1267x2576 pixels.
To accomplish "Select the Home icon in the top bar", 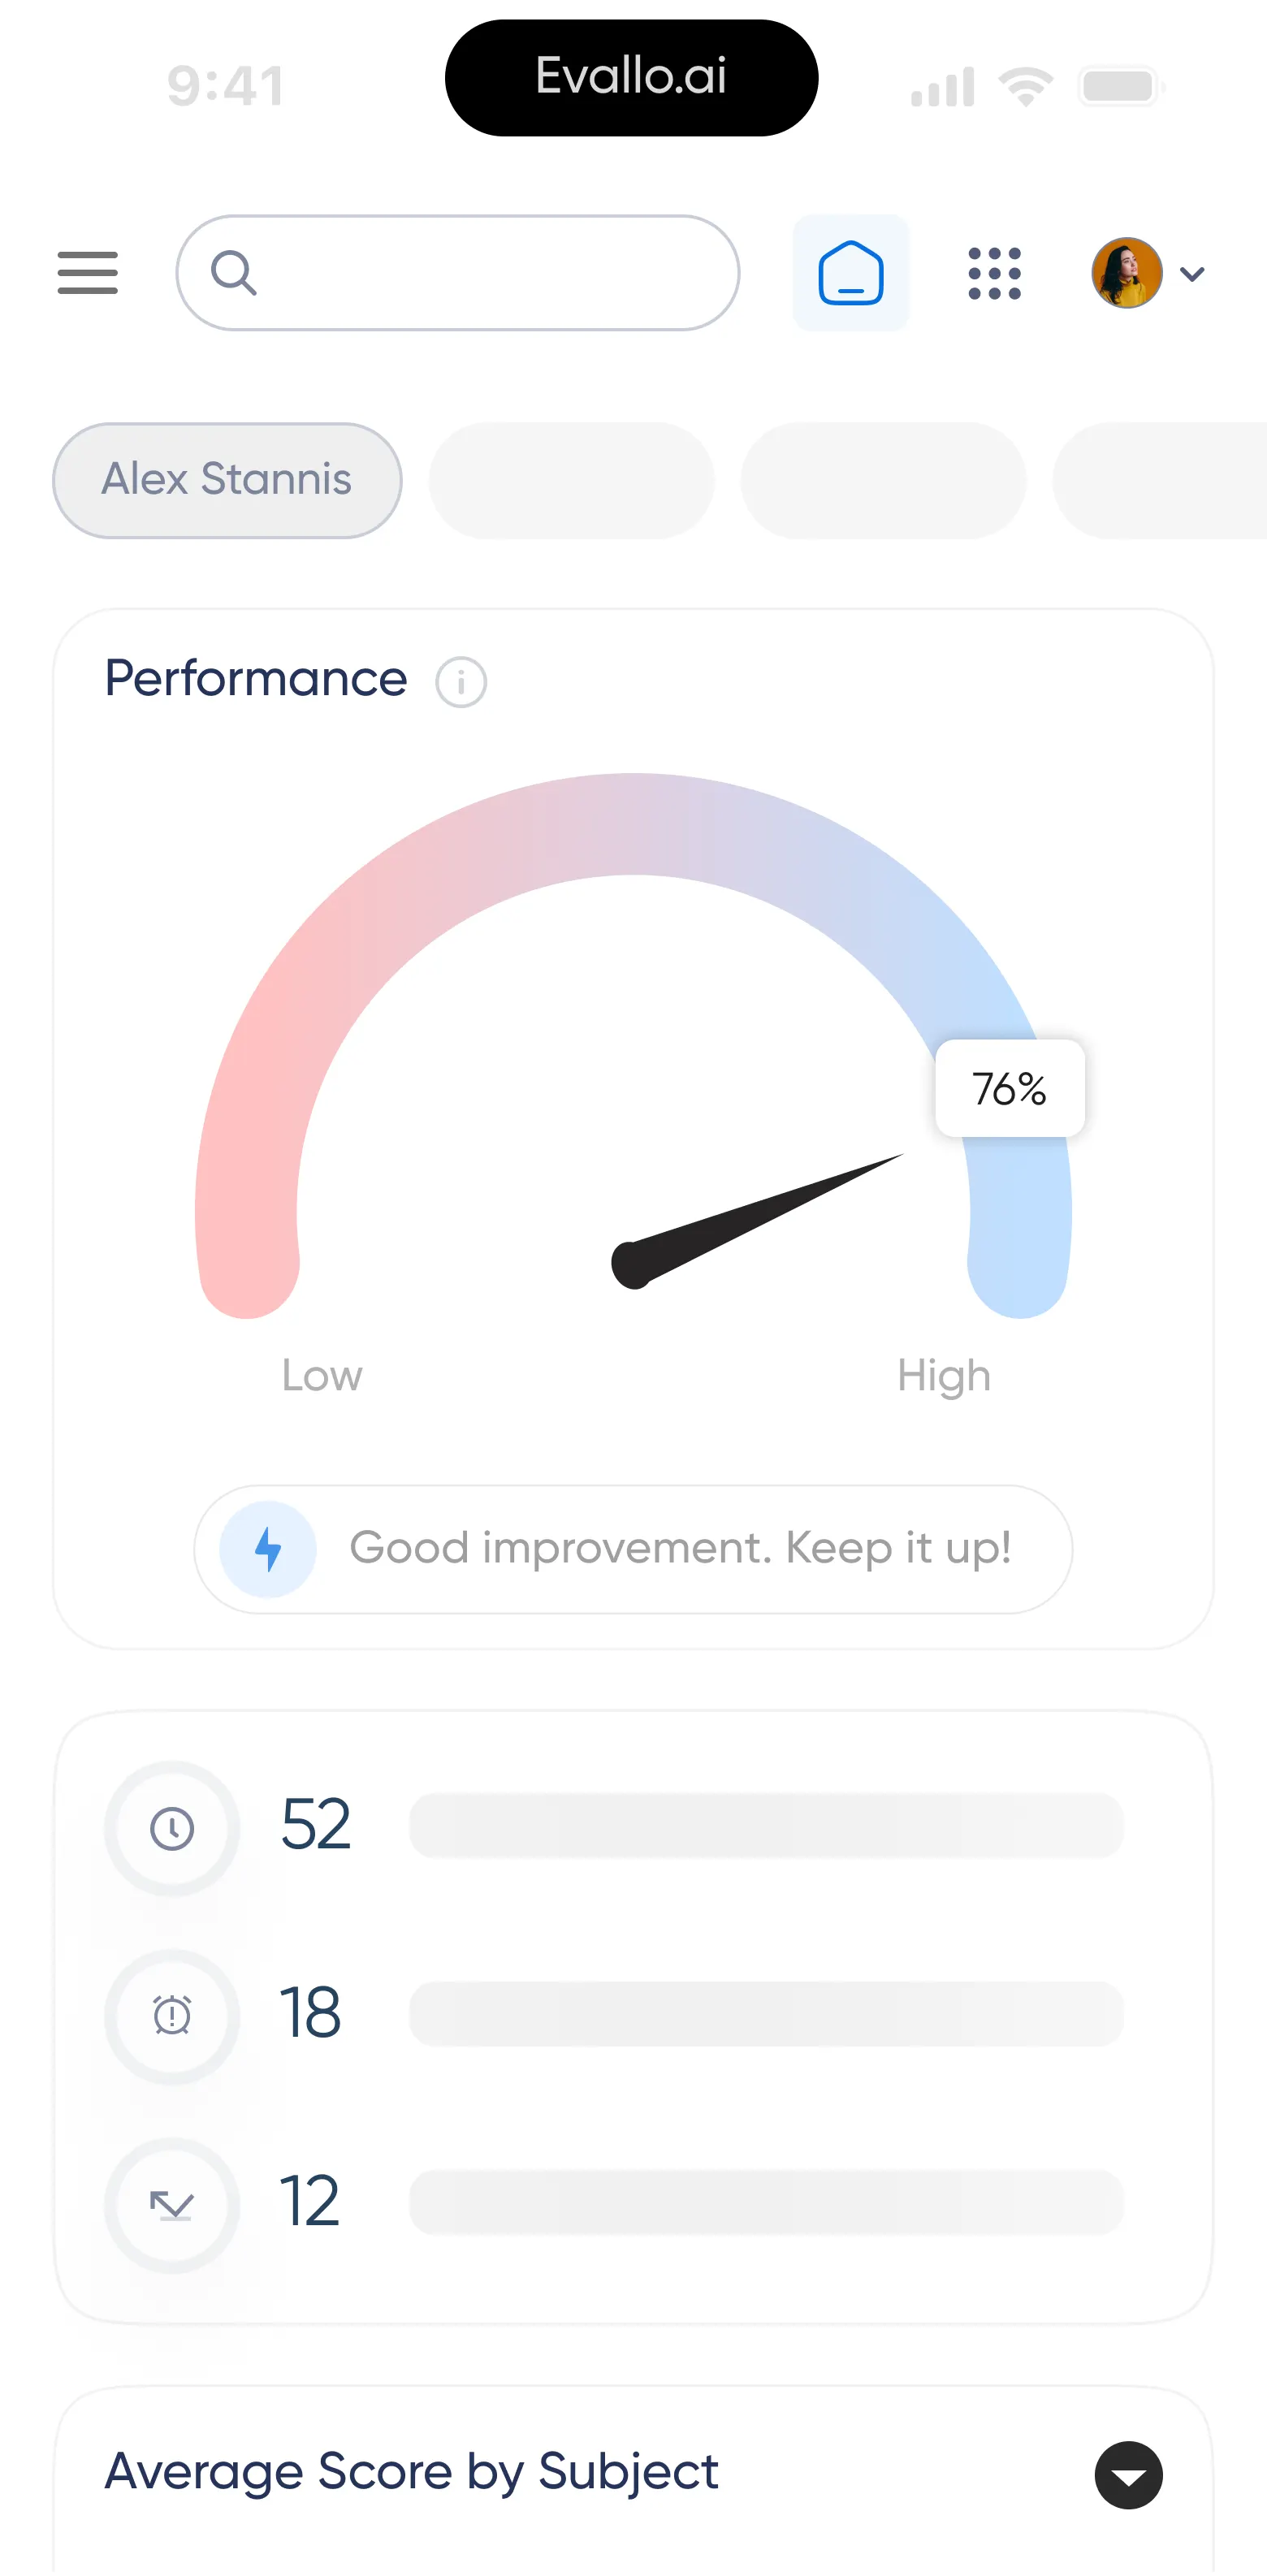I will (850, 272).
